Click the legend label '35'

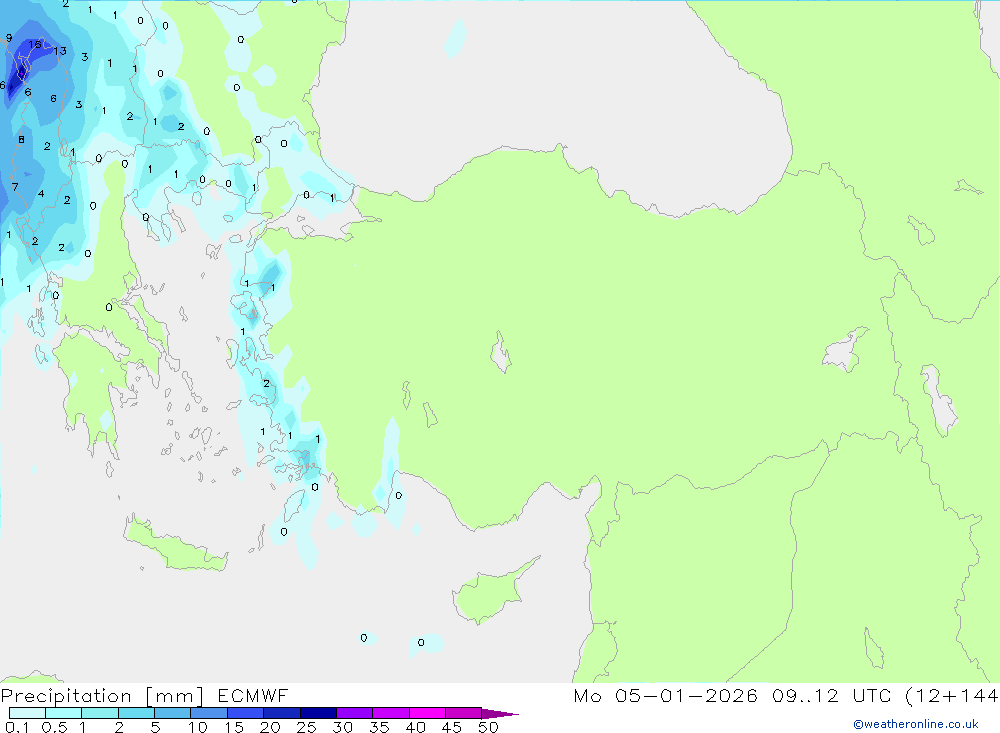[x=379, y=727]
